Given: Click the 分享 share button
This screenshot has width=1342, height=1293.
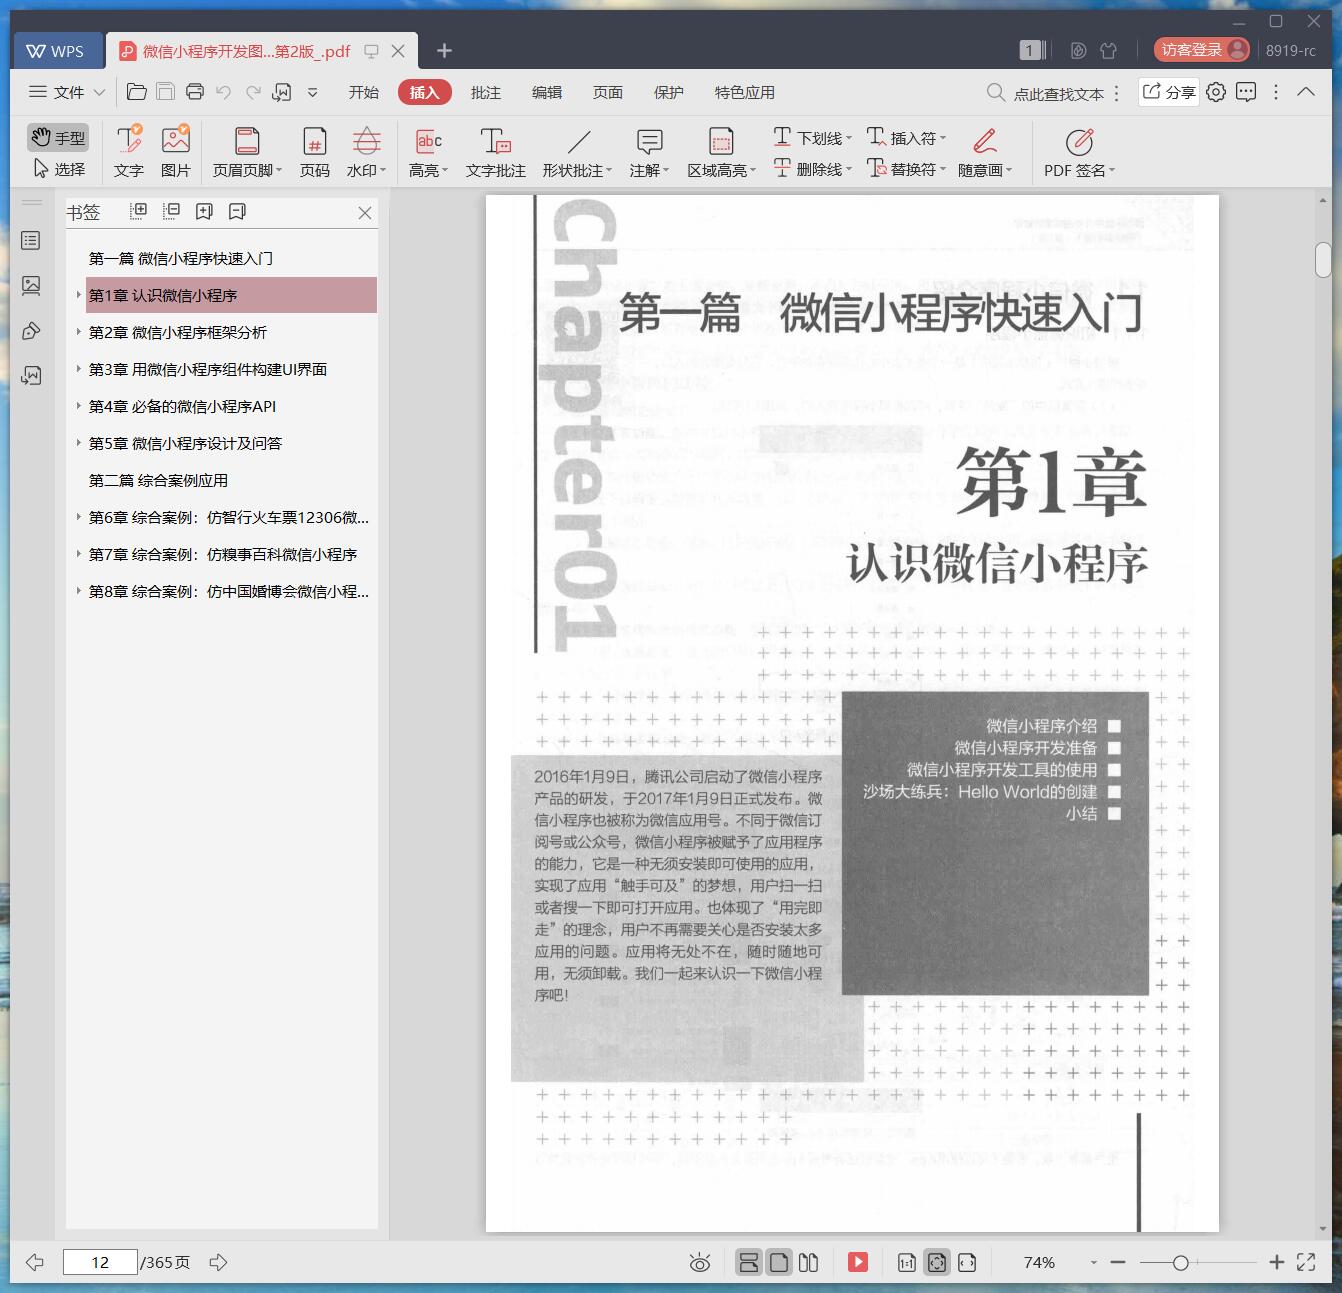Looking at the screenshot, I should click(x=1169, y=92).
